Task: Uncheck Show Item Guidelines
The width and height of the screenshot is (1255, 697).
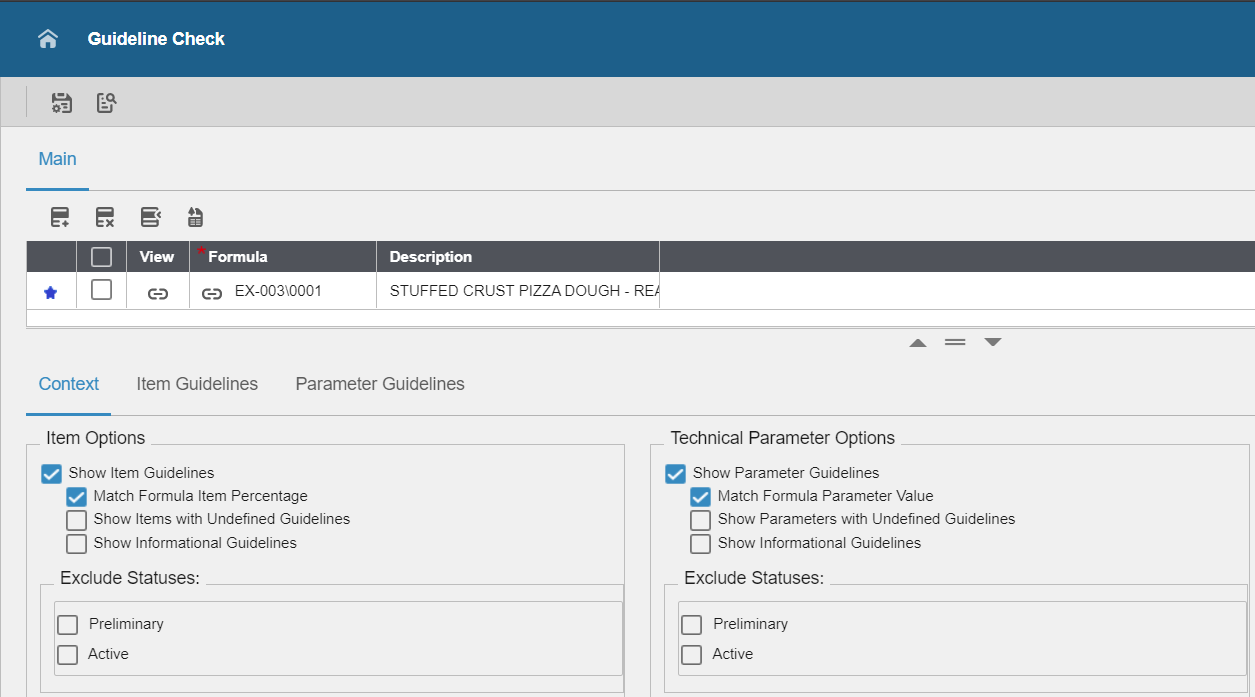Action: (x=52, y=473)
